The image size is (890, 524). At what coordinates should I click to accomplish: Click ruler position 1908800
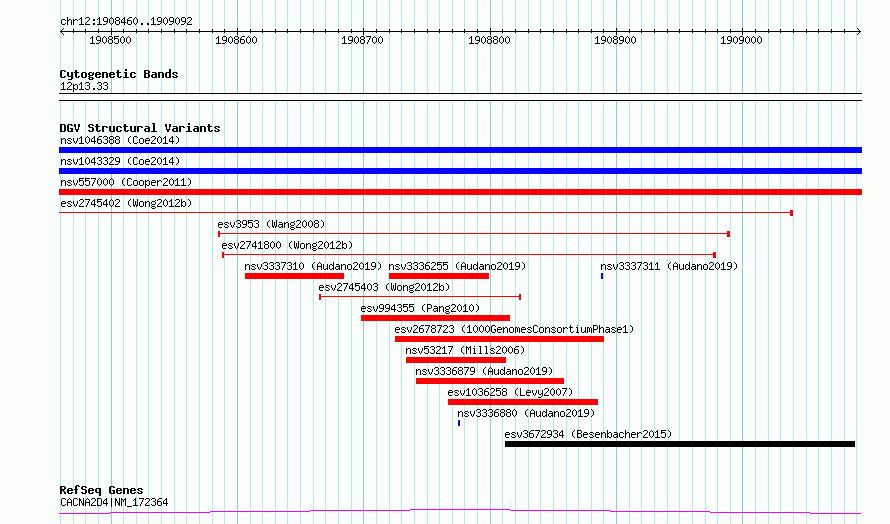(489, 40)
